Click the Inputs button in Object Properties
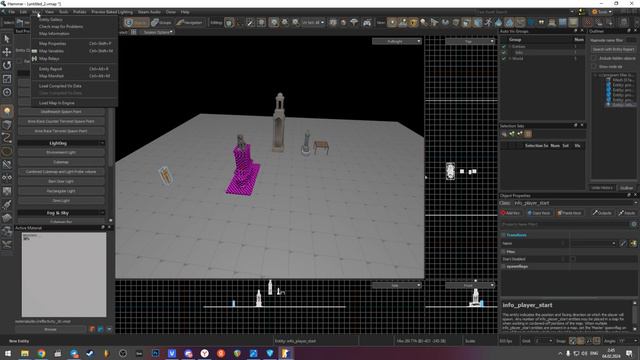This screenshot has height=360, width=640. (x=627, y=213)
